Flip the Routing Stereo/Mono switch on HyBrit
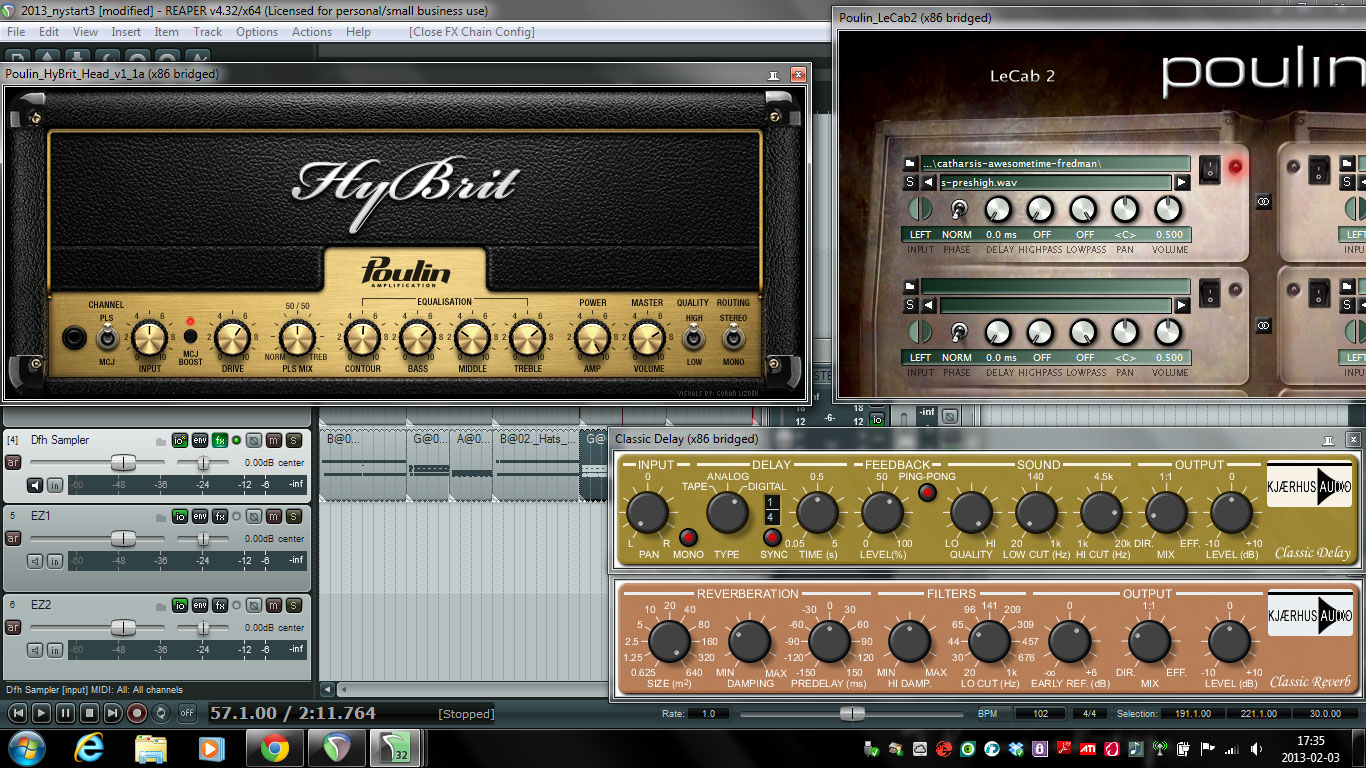This screenshot has height=768, width=1366. 733,339
